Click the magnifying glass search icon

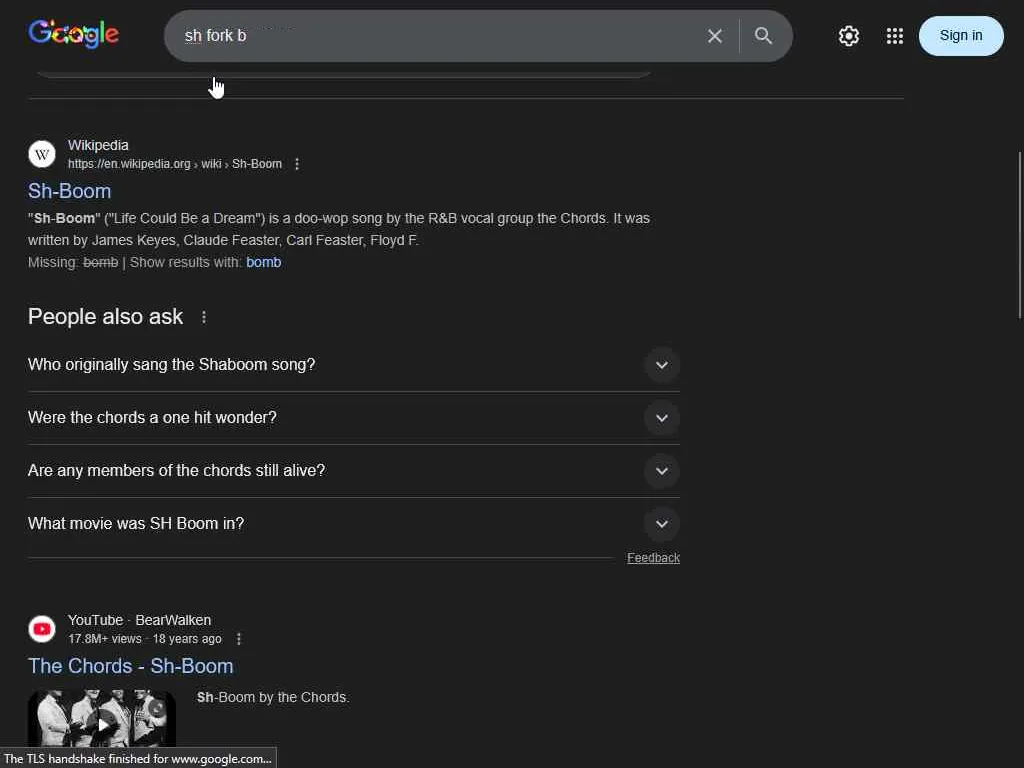point(763,36)
